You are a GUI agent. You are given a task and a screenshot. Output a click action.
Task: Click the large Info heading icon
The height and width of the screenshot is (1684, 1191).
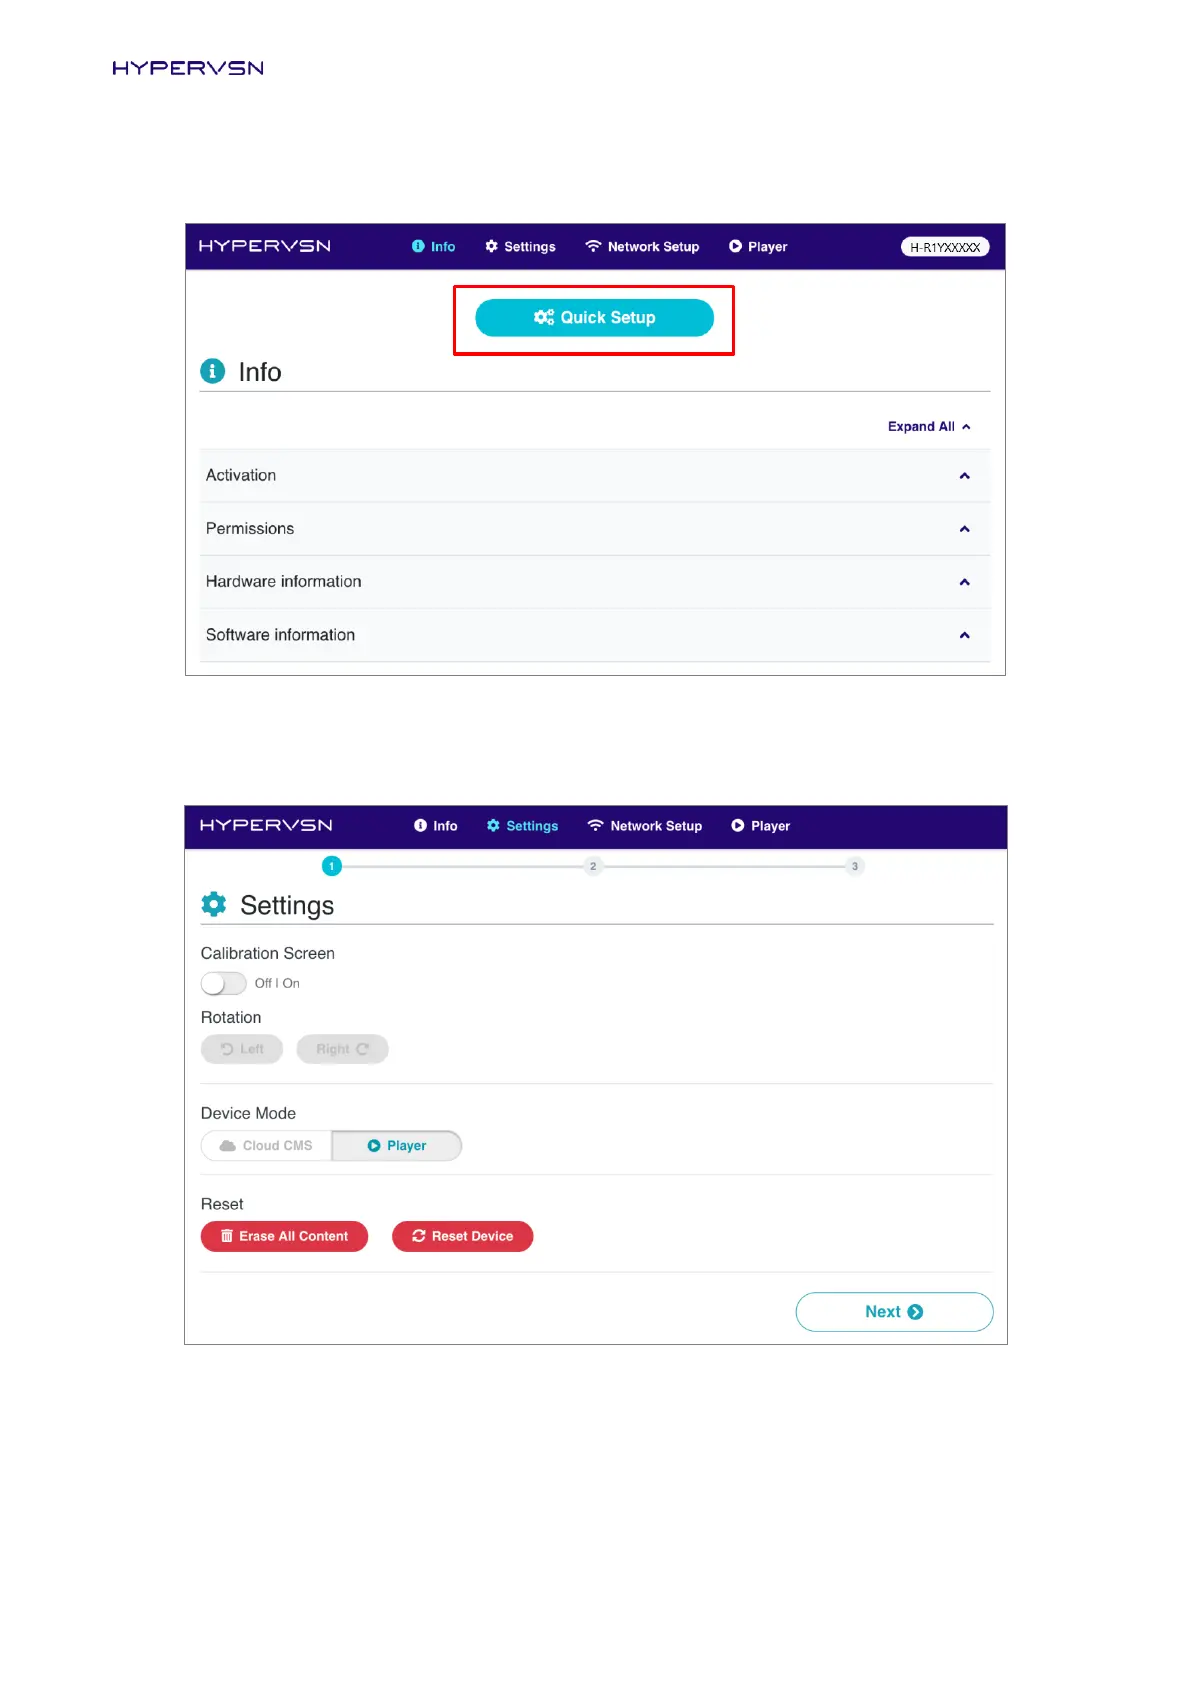pos(213,371)
